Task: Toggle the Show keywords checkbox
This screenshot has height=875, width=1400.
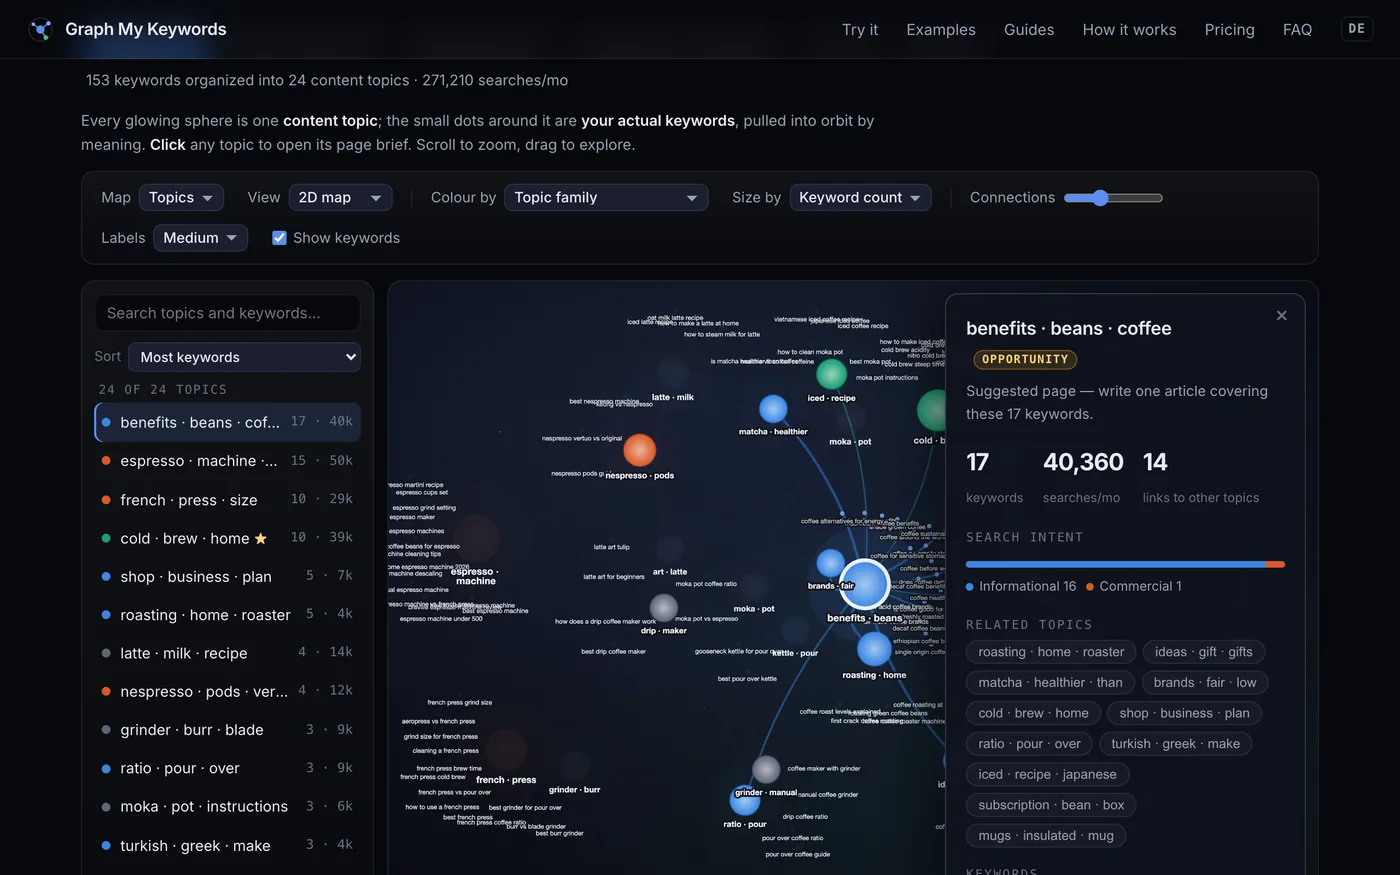Action: pyautogui.click(x=279, y=238)
